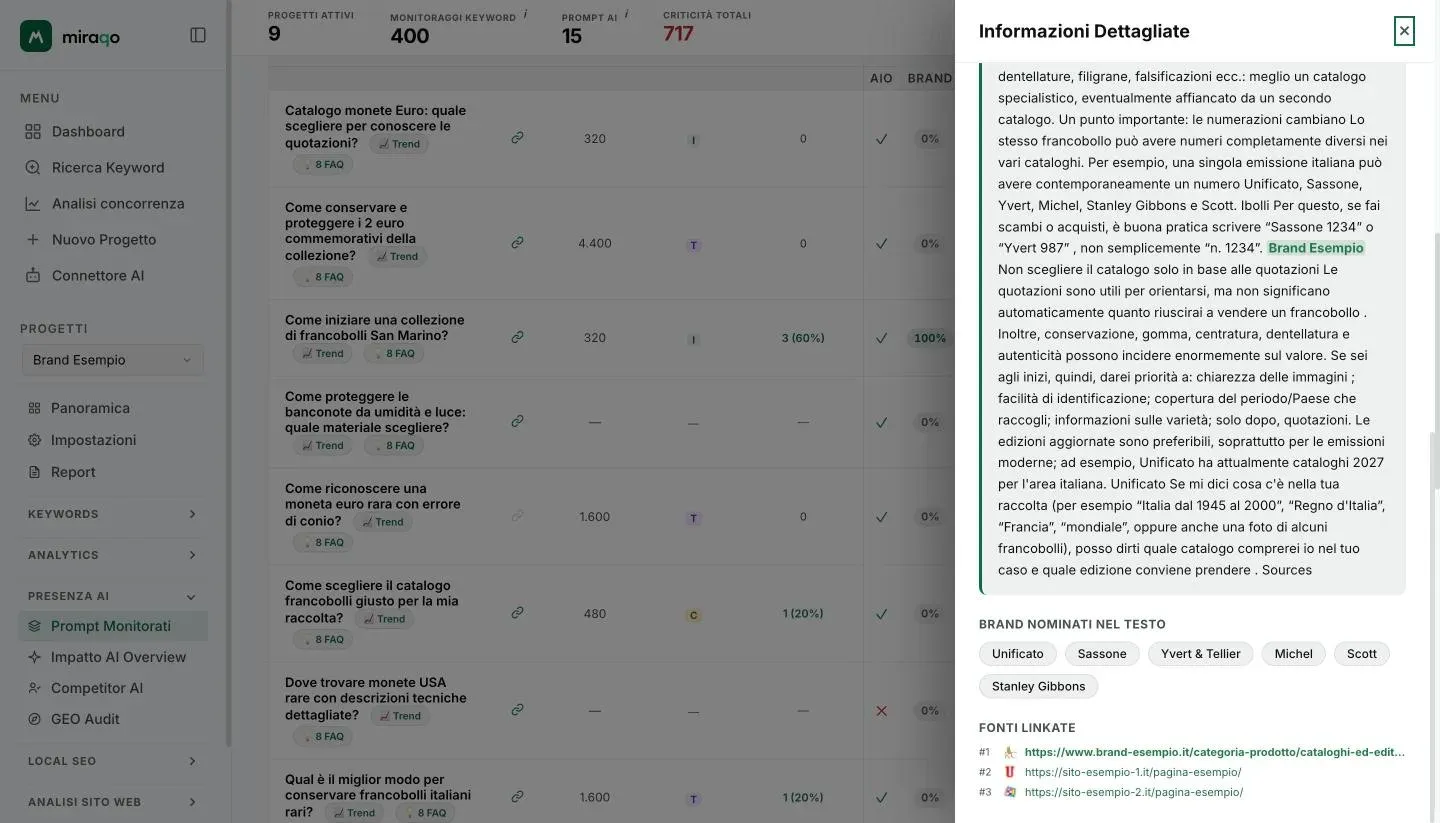Click Trend badge on monete USA rare row
The height and width of the screenshot is (823, 1440).
[400, 716]
